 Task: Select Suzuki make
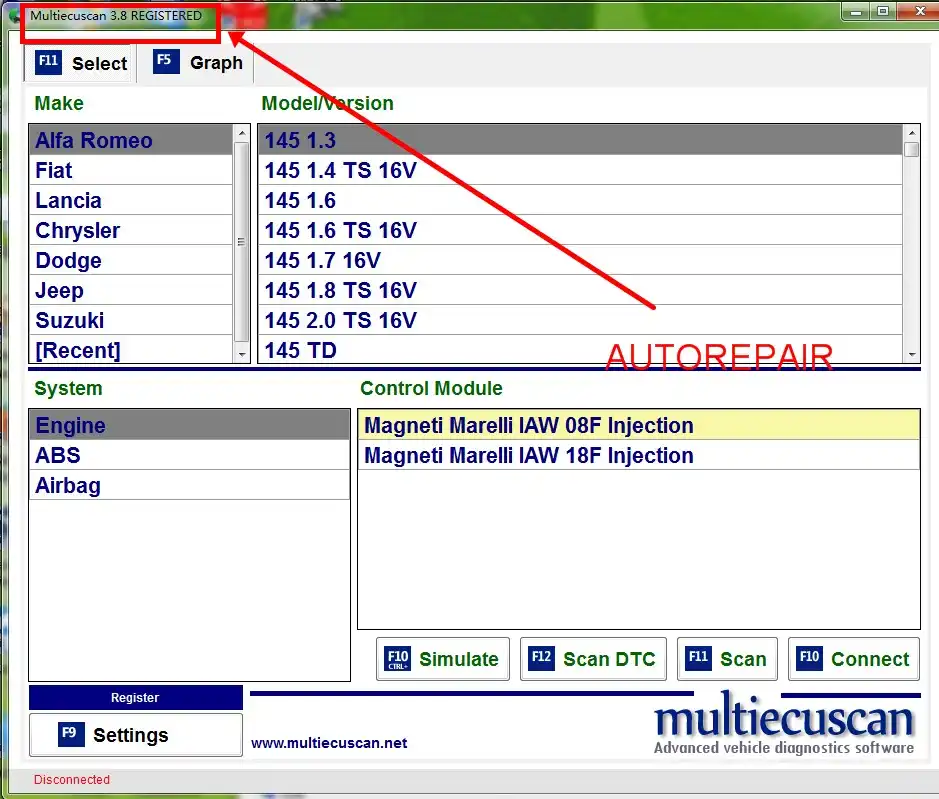click(131, 320)
